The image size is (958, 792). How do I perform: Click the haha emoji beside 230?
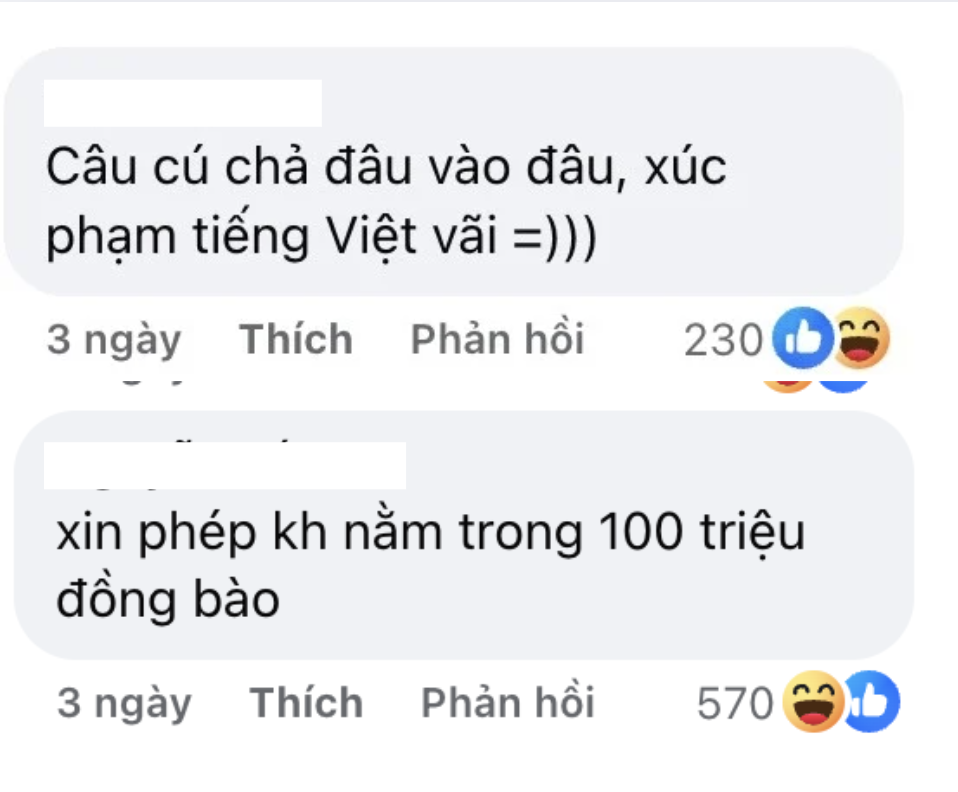pos(861,338)
